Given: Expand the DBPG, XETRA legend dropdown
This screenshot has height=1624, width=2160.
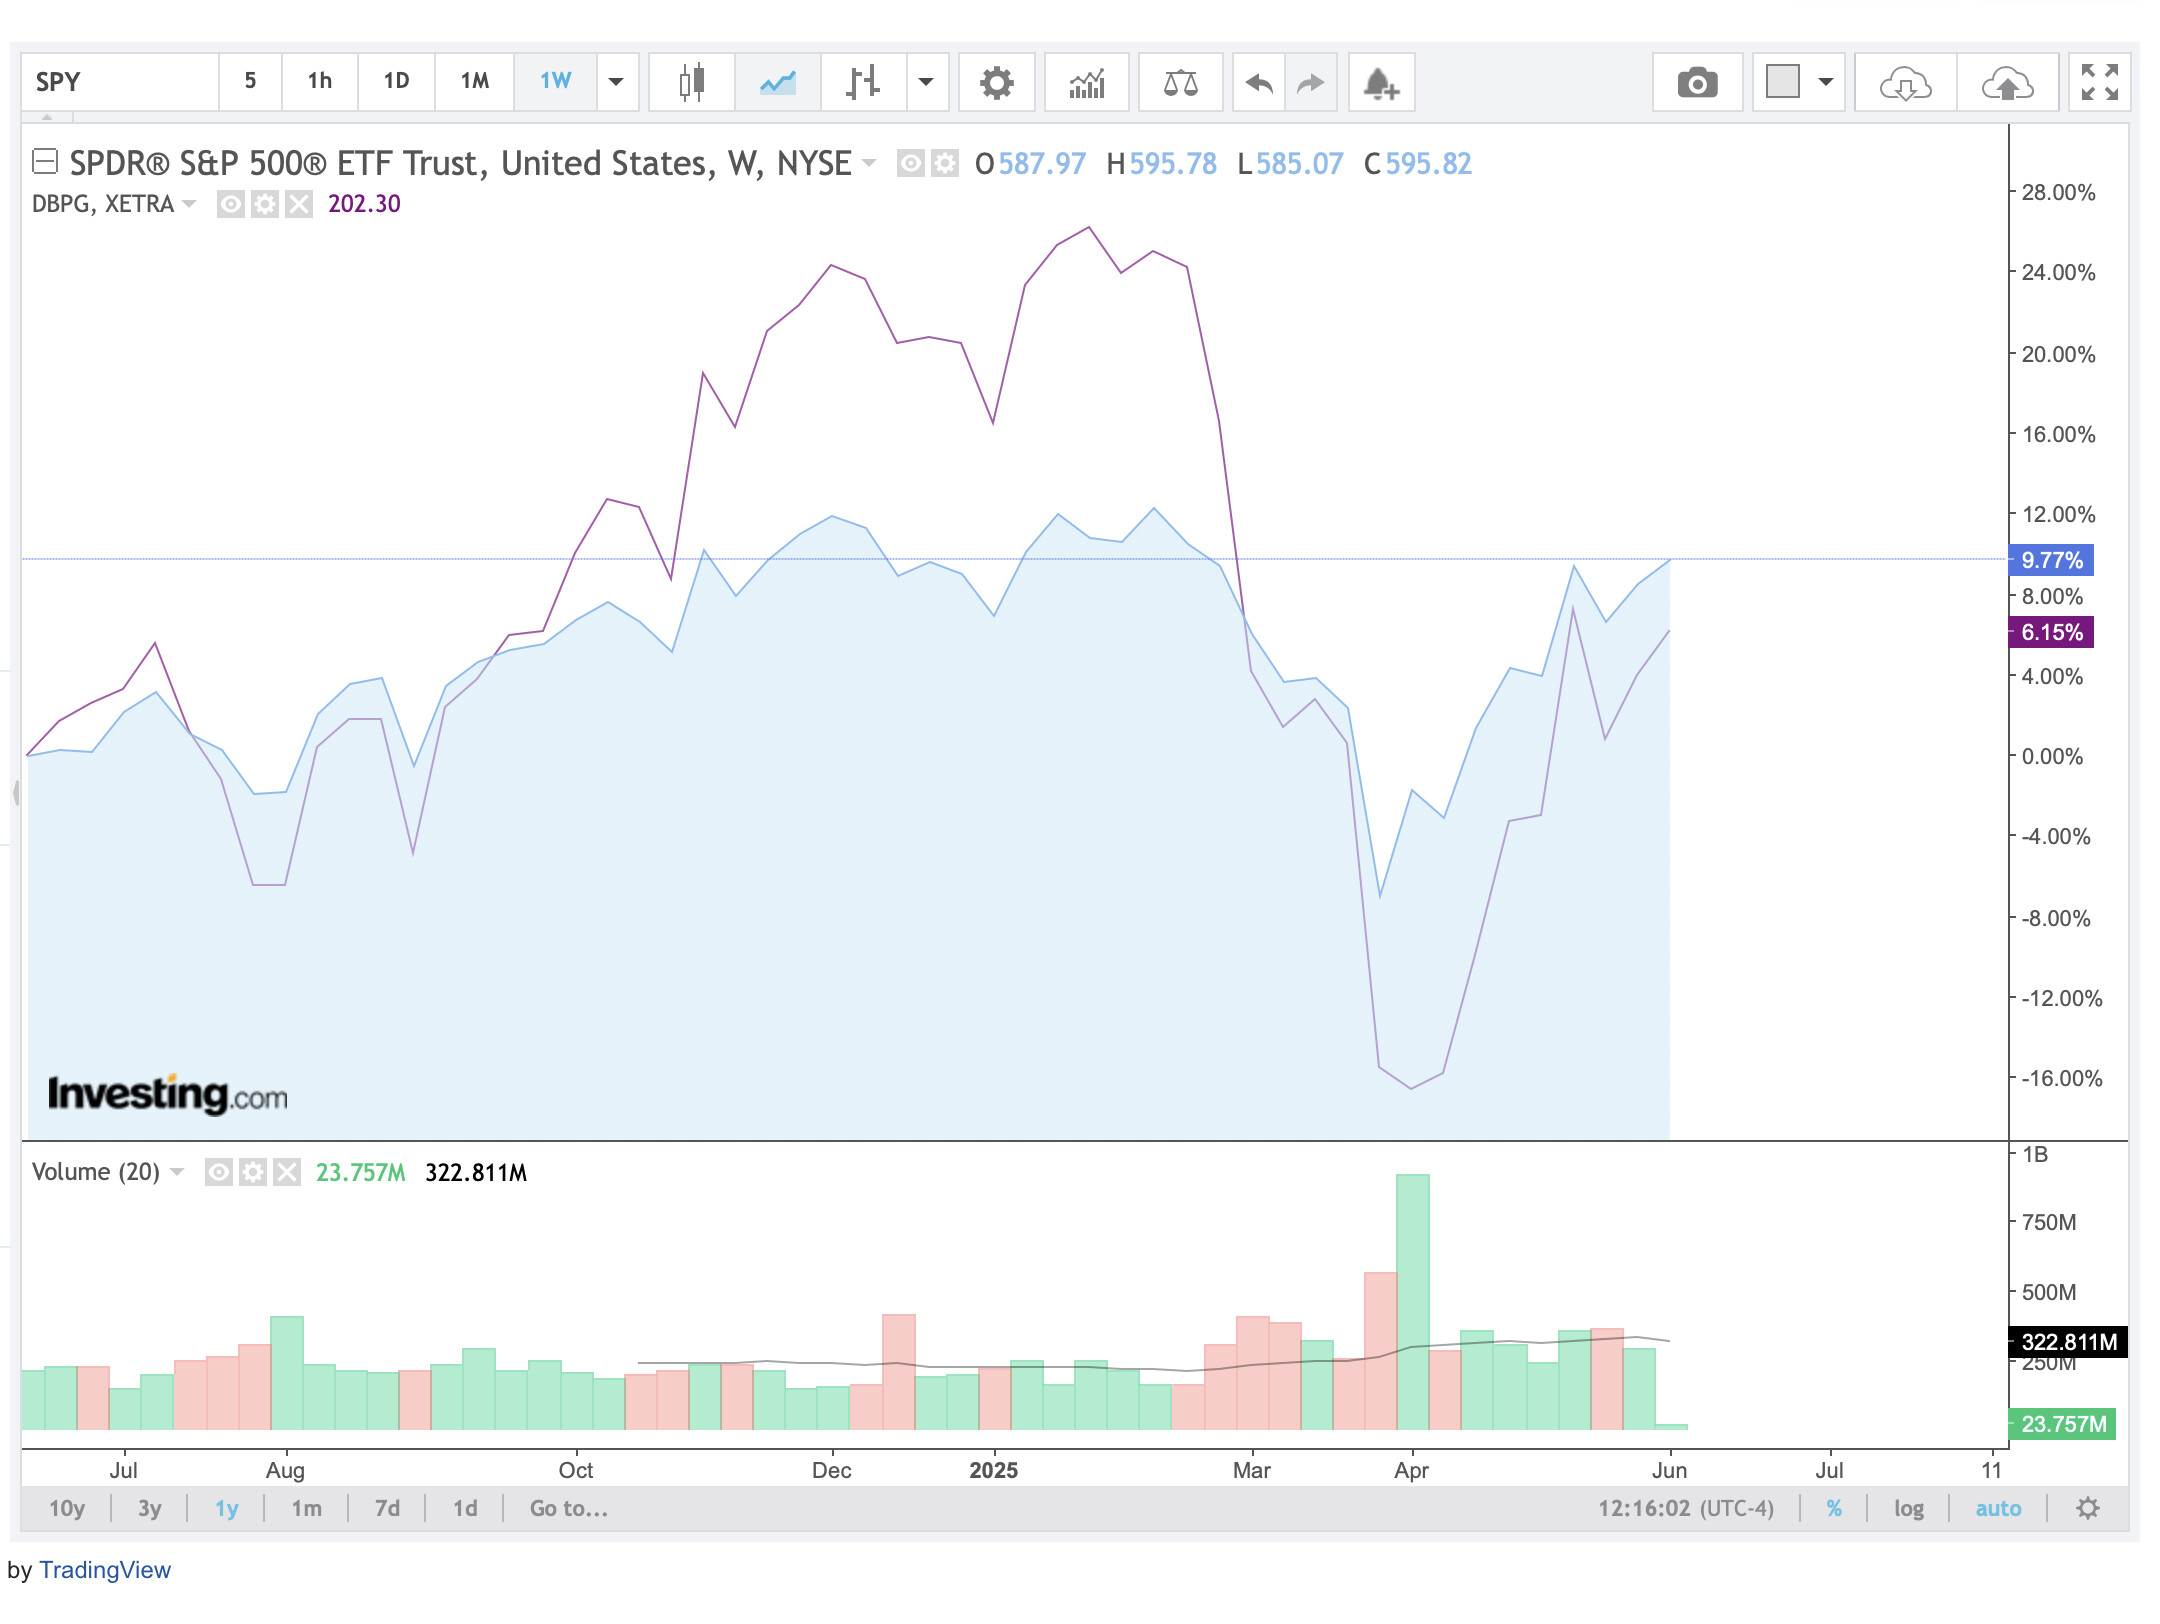Looking at the screenshot, I should click(x=189, y=204).
